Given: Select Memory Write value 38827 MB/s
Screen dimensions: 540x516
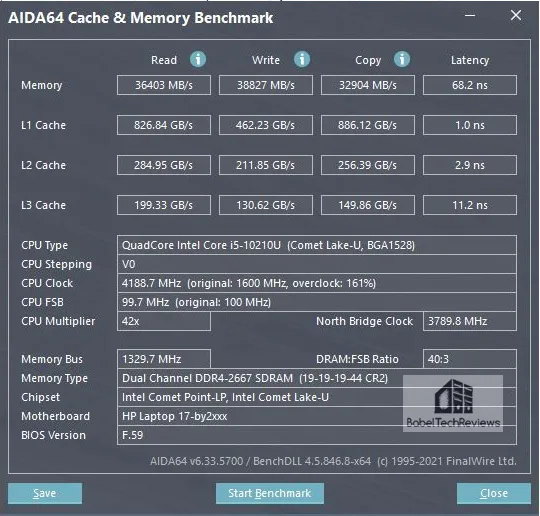Looking at the screenshot, I should (266, 85).
